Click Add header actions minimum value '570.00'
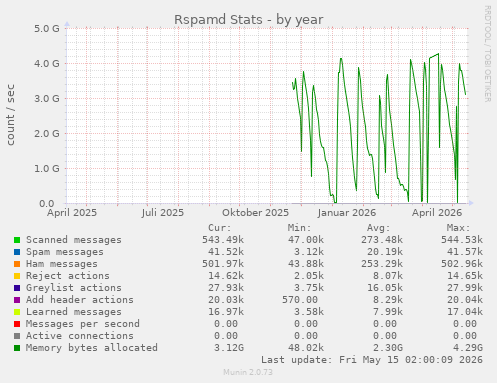This screenshot has height=383, width=497. (300, 300)
